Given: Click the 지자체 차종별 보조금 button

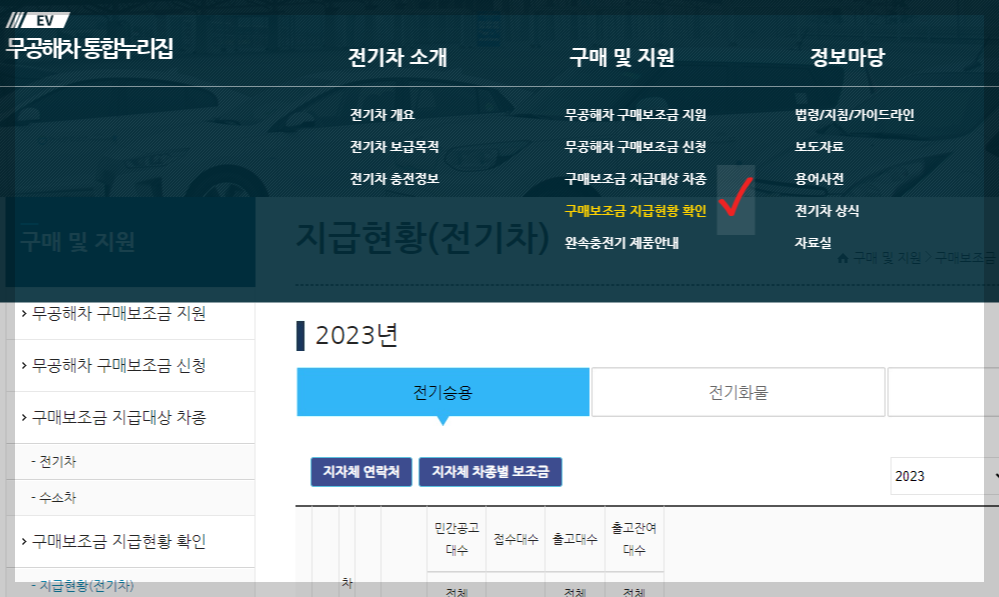Looking at the screenshot, I should (x=491, y=471).
